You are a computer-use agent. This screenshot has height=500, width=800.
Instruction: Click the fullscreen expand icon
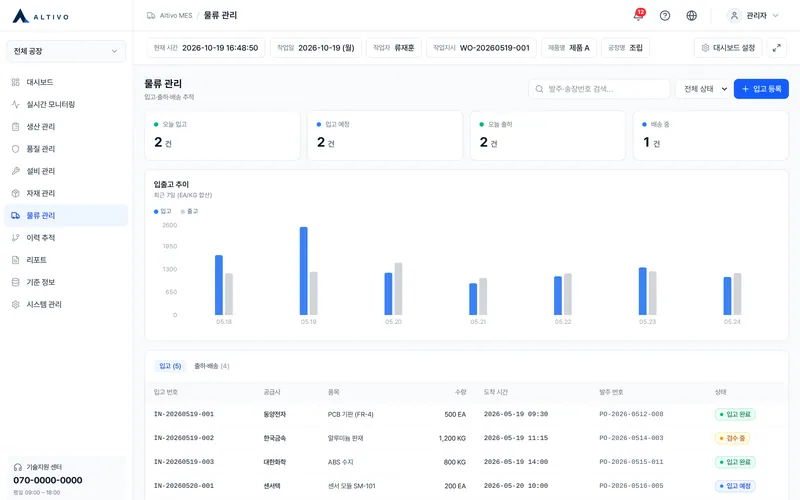coord(777,48)
